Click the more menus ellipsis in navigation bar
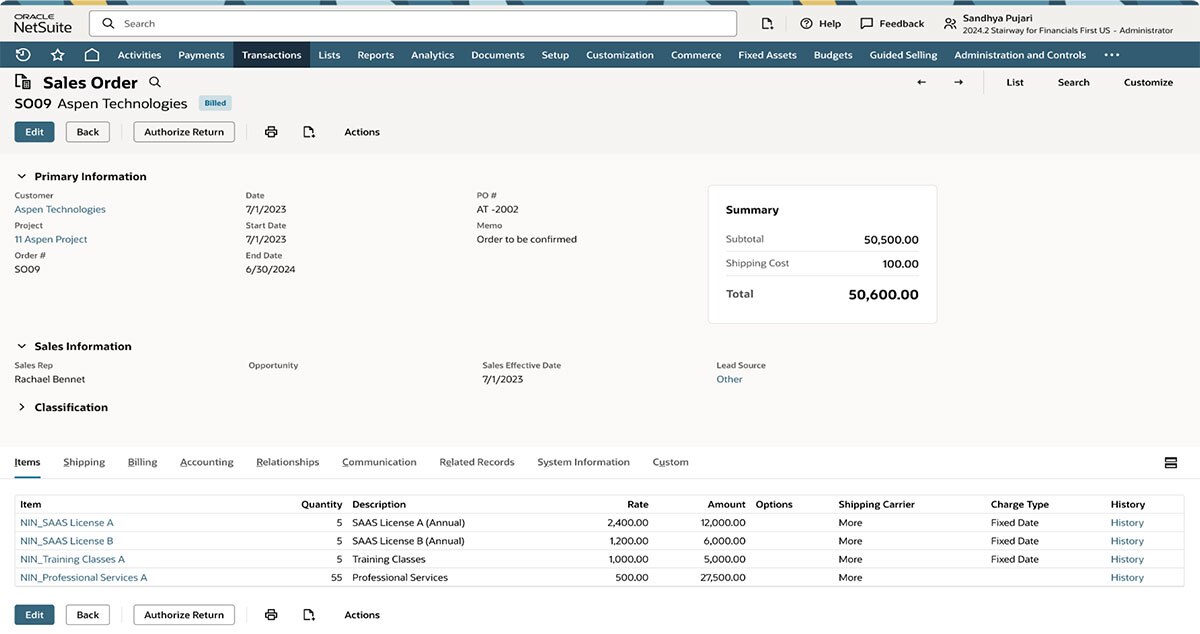Viewport: 1200px width, 634px height. click(x=1112, y=55)
